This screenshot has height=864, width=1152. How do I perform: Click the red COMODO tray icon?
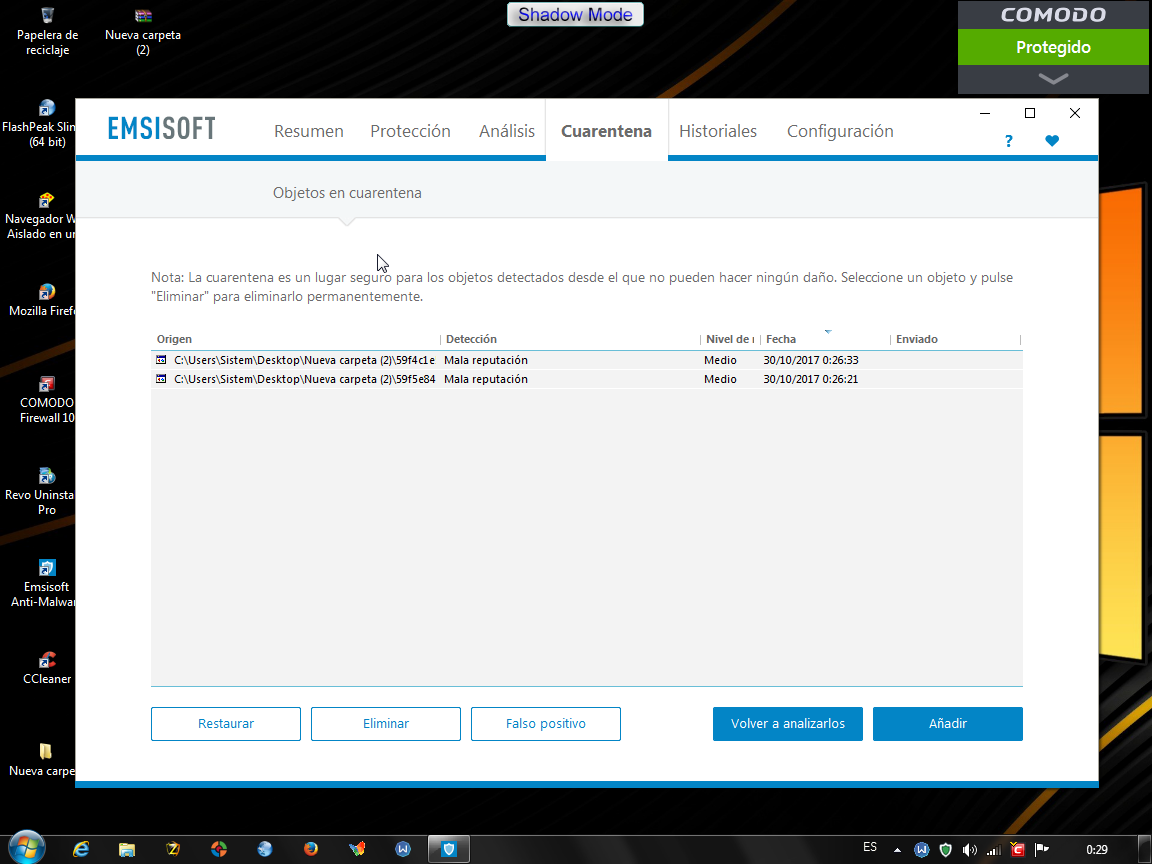(1018, 849)
